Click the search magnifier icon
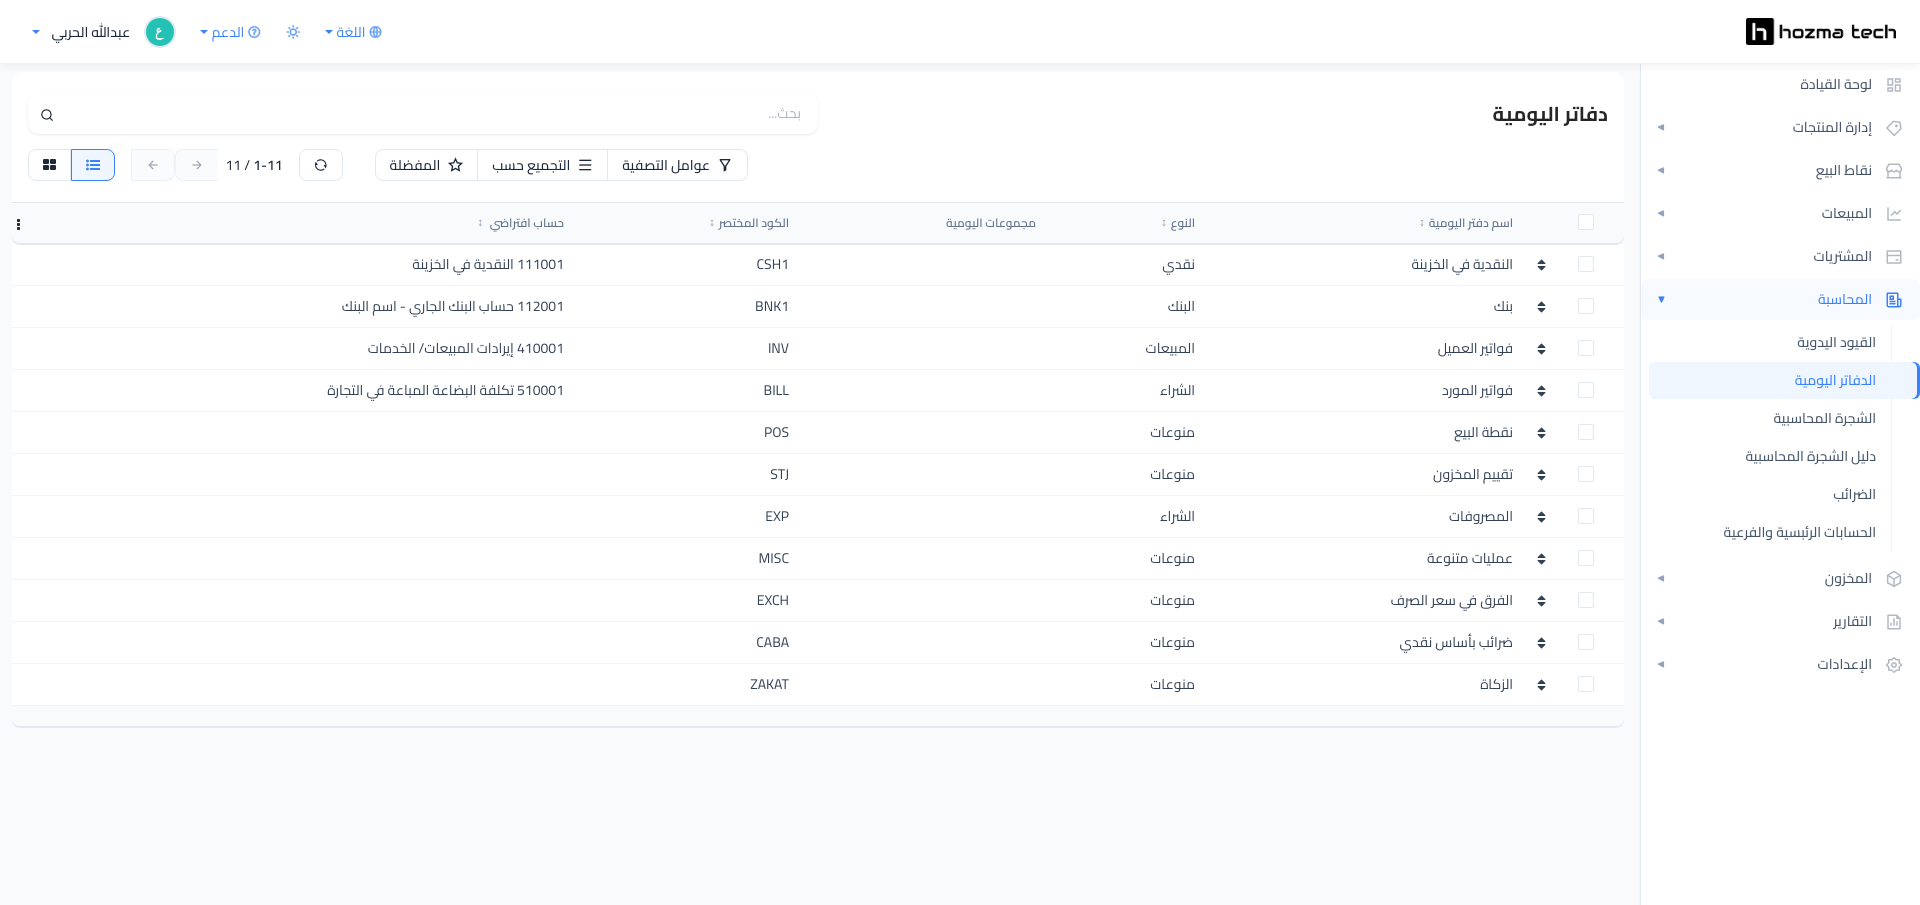This screenshot has height=905, width=1920. point(47,115)
